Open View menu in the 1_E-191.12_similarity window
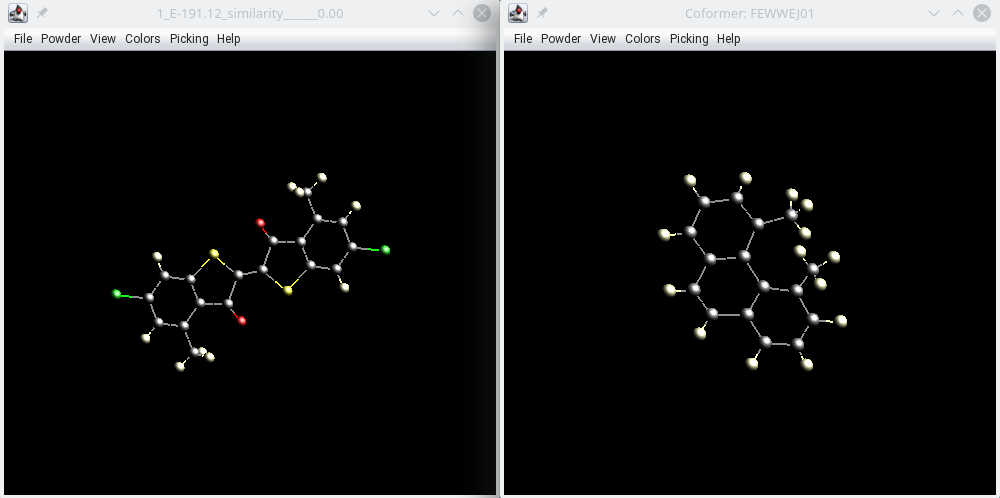Image resolution: width=1000 pixels, height=498 pixels. pos(103,39)
